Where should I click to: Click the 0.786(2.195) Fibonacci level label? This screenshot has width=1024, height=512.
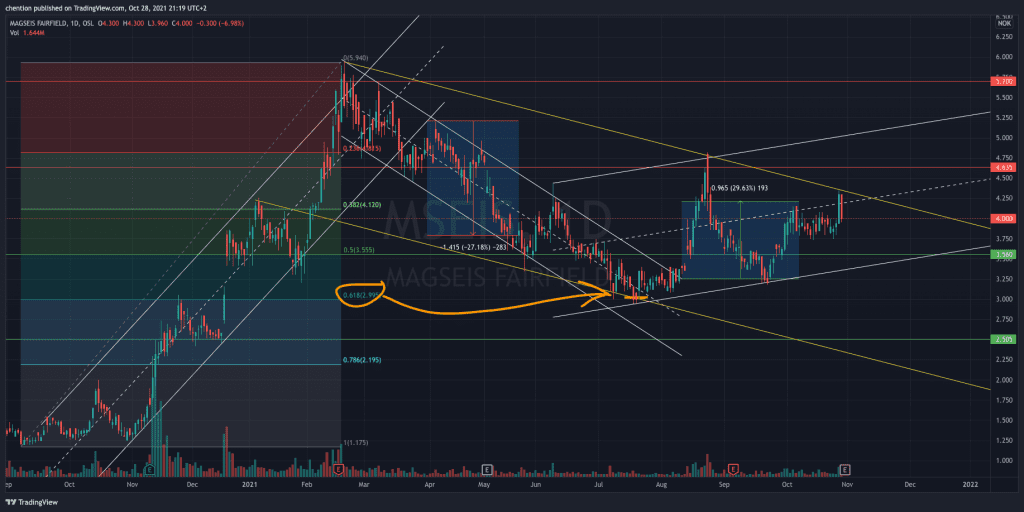pos(362,360)
